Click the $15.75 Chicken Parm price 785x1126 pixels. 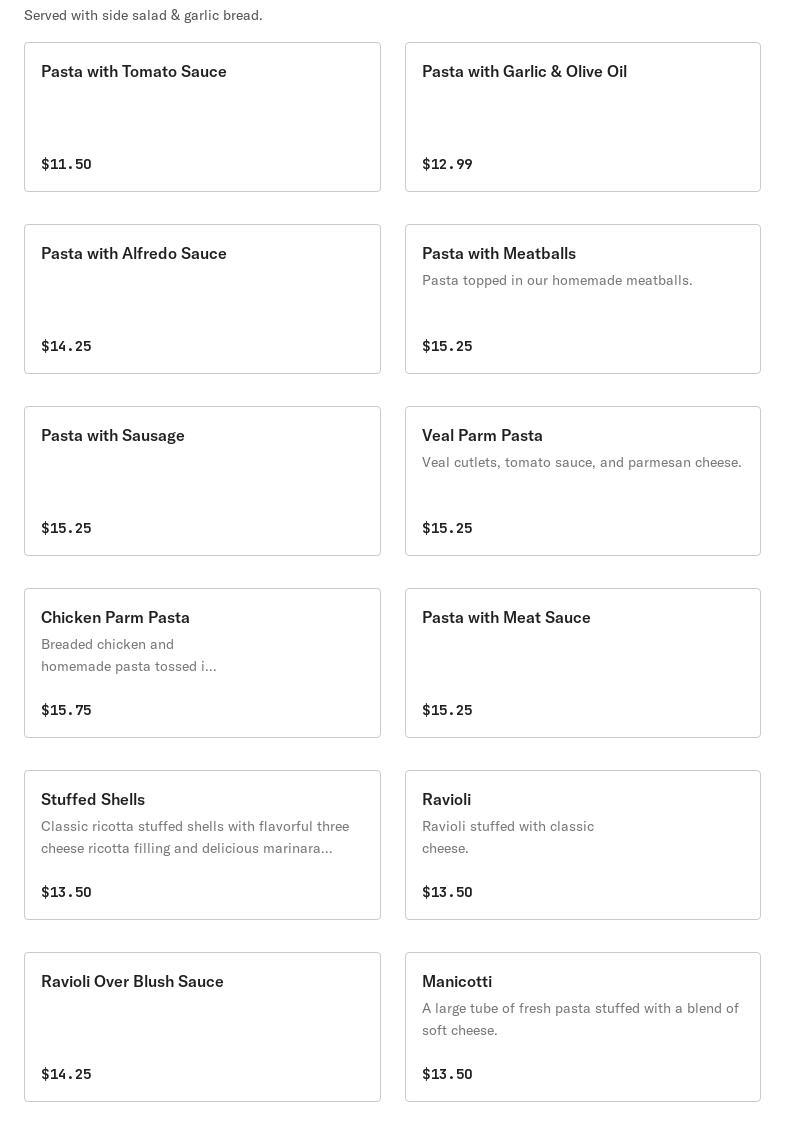click(x=66, y=710)
